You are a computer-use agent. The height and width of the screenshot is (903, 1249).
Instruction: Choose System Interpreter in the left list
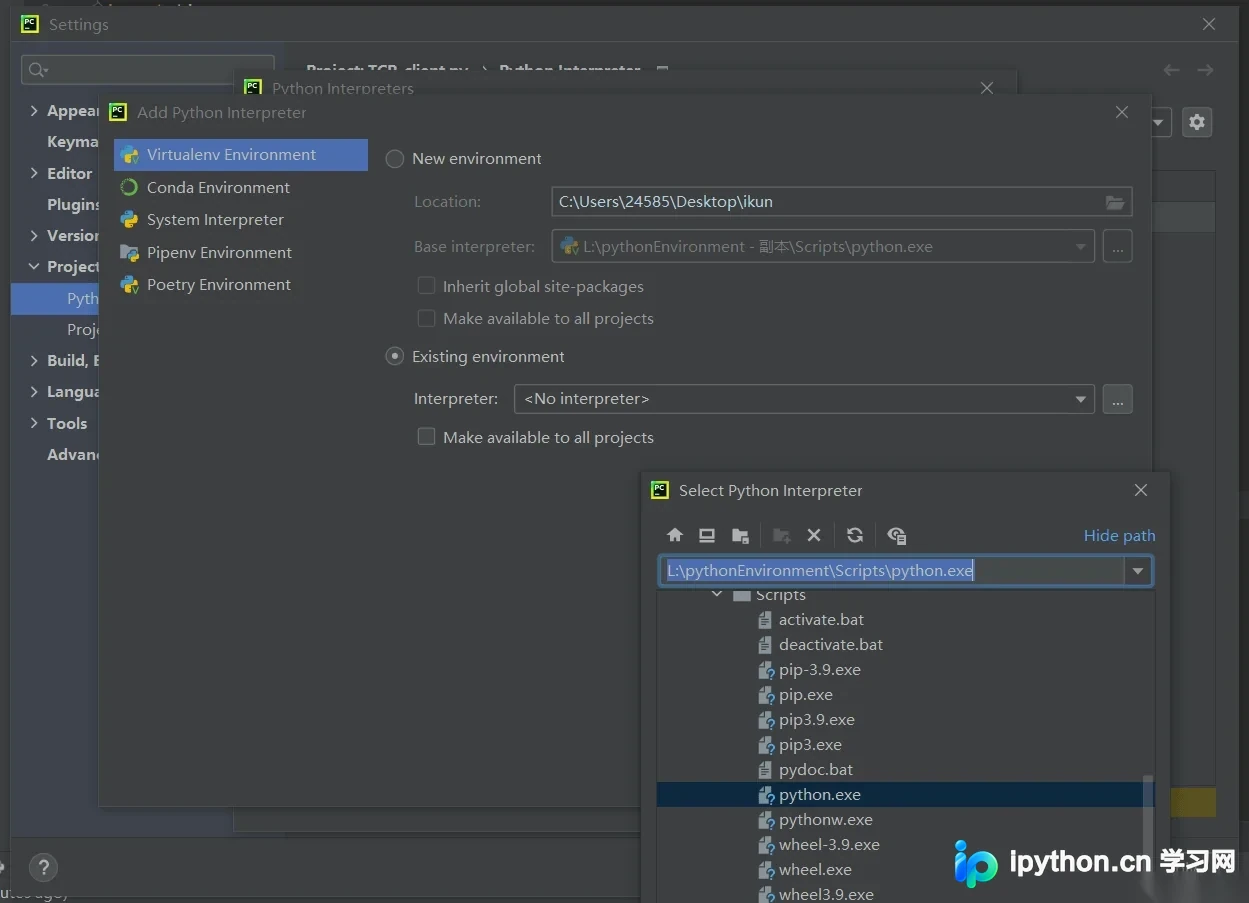click(240, 220)
